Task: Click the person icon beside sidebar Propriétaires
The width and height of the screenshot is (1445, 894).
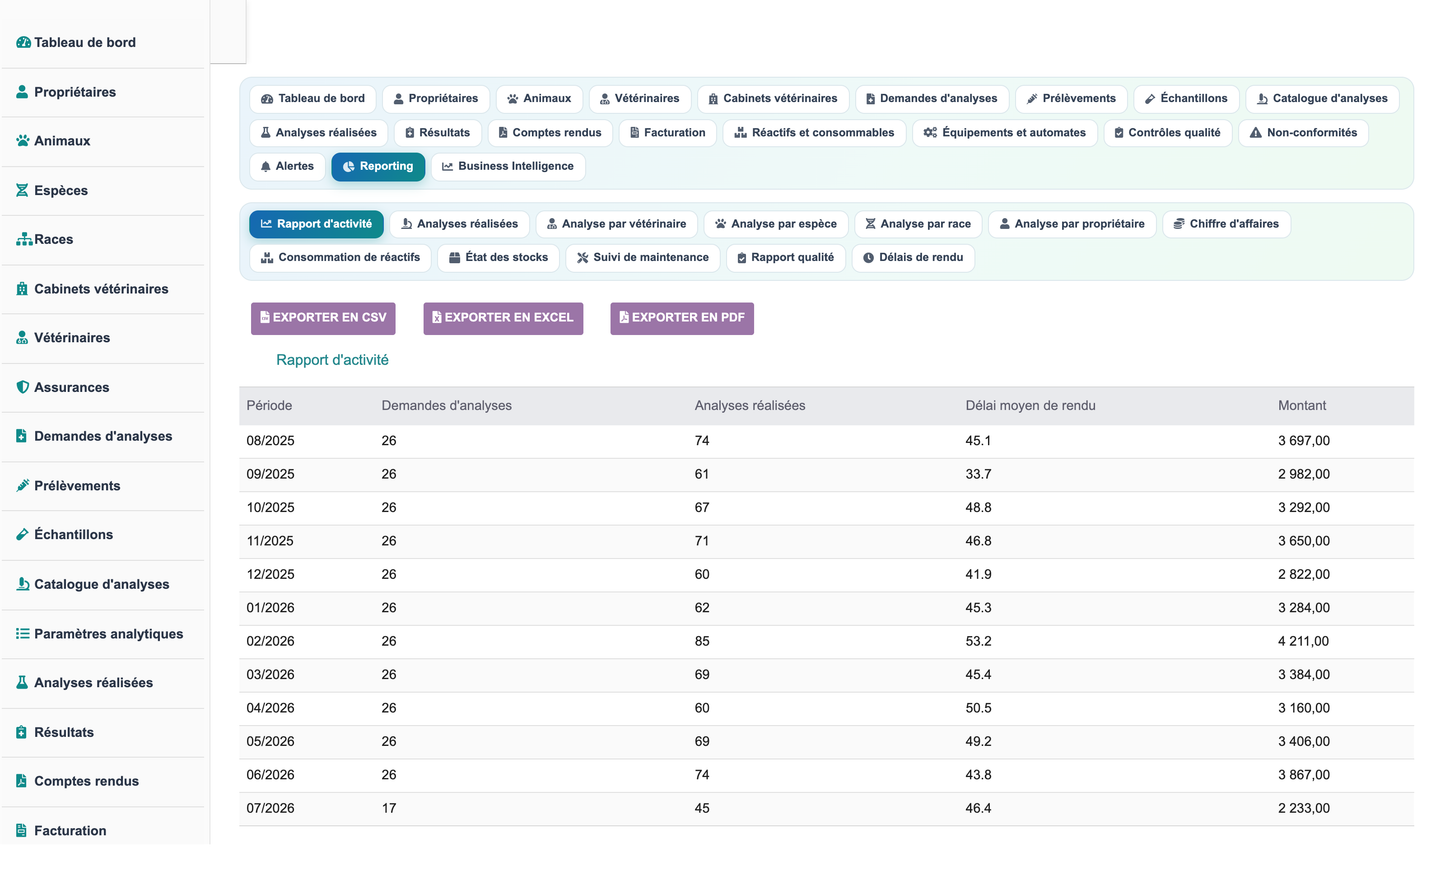Action: [x=22, y=92]
